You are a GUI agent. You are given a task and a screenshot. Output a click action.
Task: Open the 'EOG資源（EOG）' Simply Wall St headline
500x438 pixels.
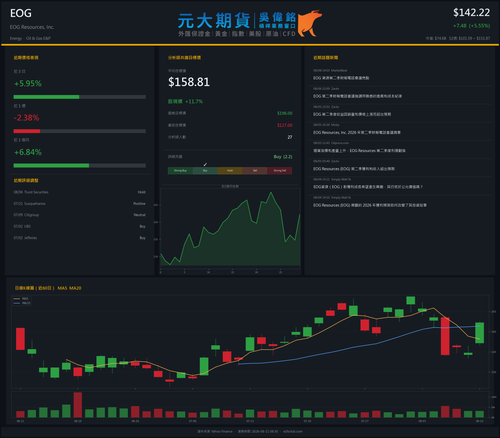[368, 187]
